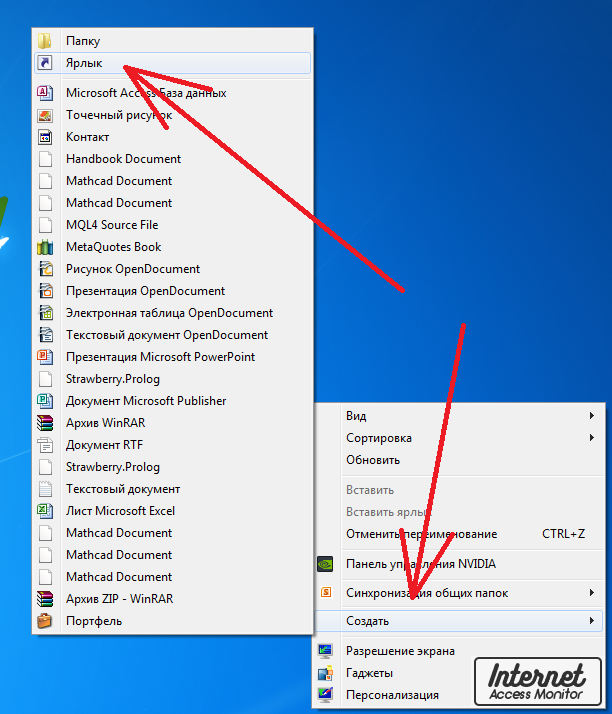Expand the Сортировка submenu arrow
Viewport: 612px width, 714px height.
click(592, 438)
